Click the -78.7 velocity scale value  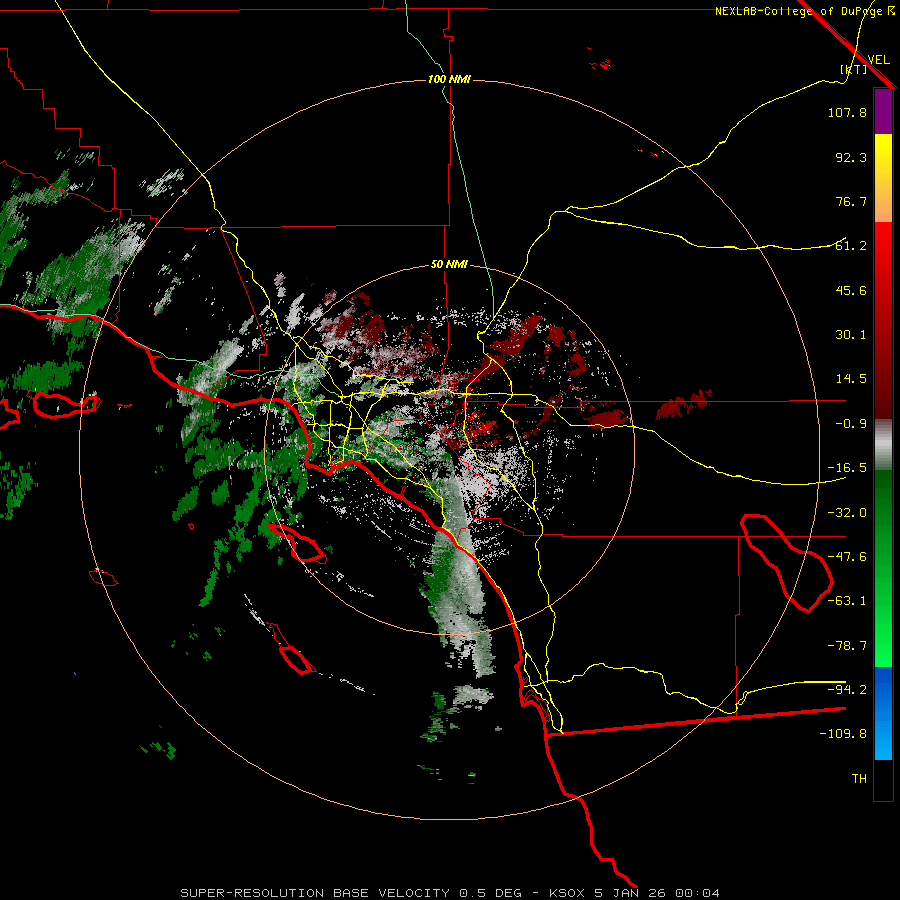(847, 646)
